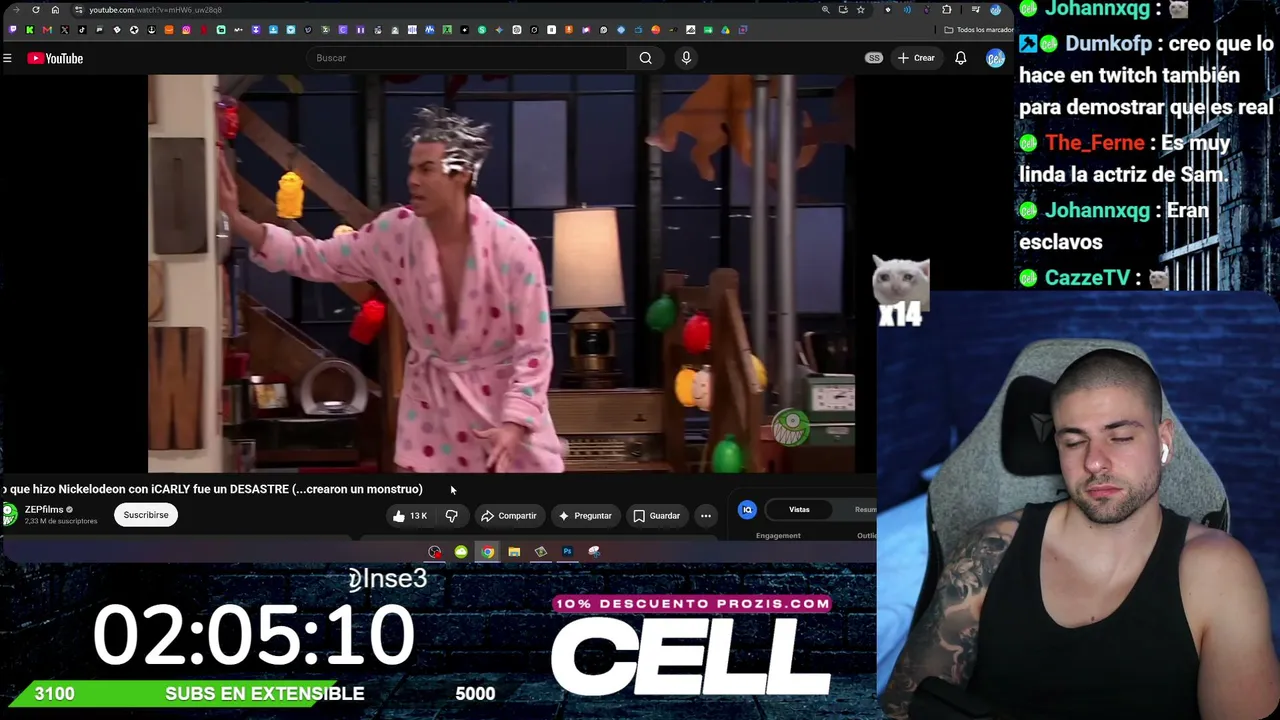Click the magnifier search button
This screenshot has height=720, width=1280.
[x=646, y=58]
